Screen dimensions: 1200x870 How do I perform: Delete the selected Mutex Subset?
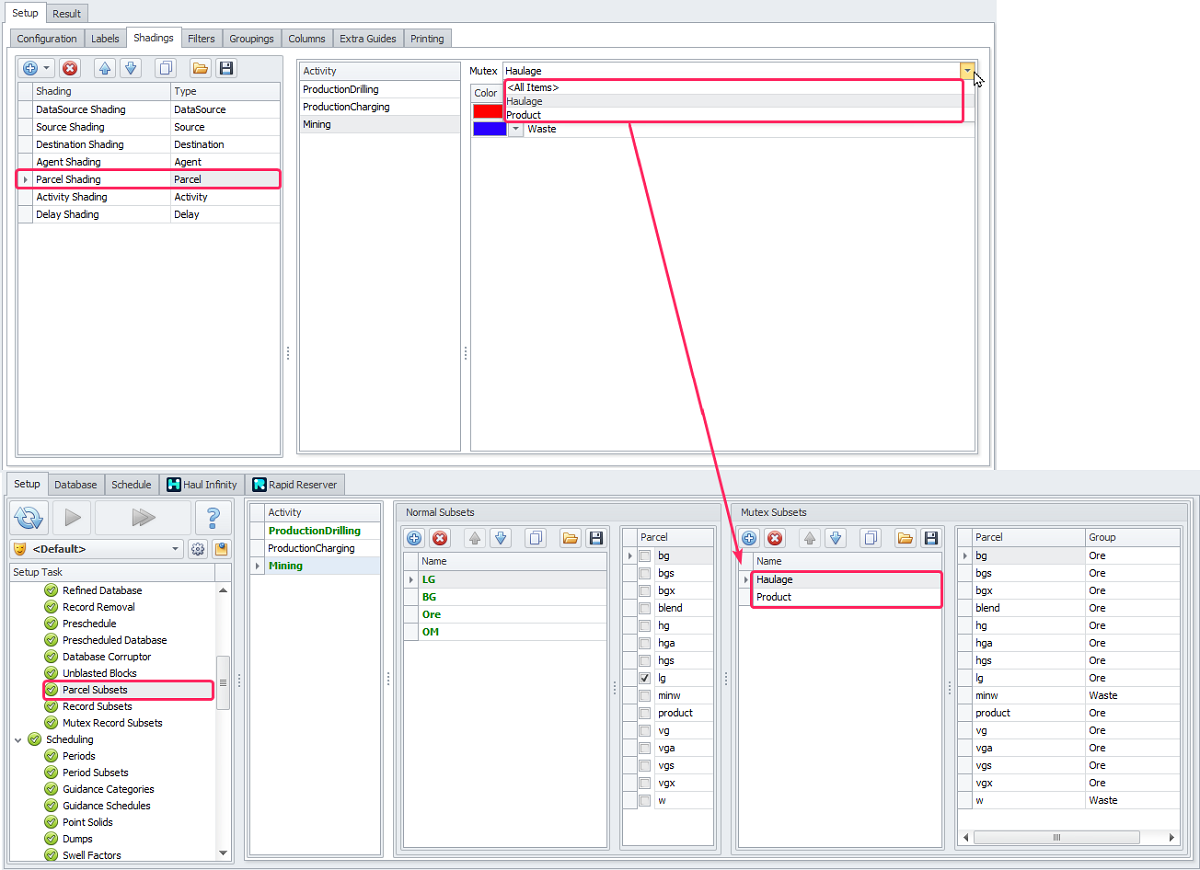[775, 538]
